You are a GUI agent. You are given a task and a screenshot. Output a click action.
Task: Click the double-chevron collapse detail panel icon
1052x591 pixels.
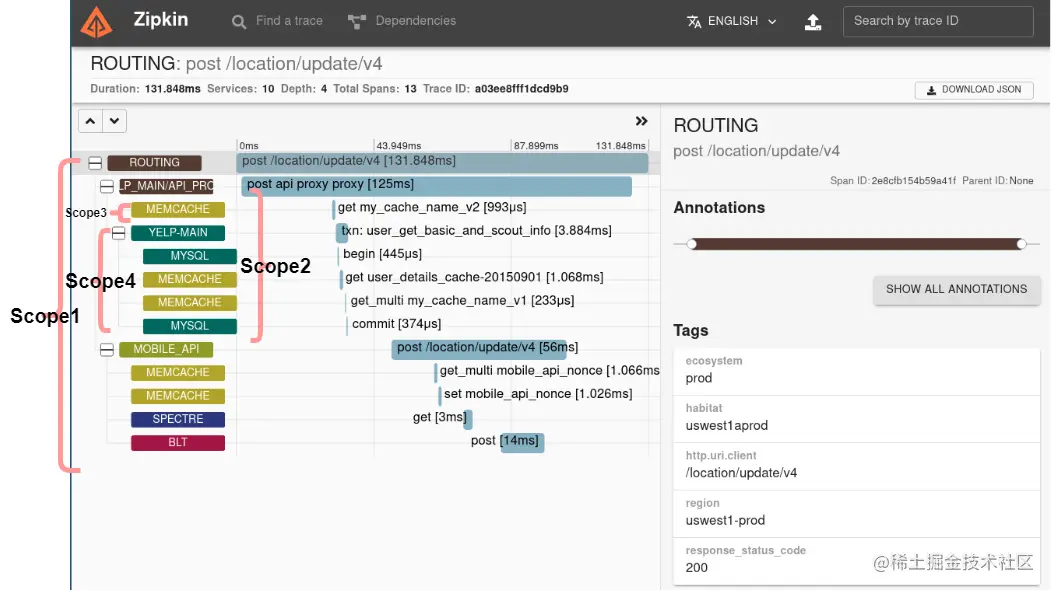[641, 121]
